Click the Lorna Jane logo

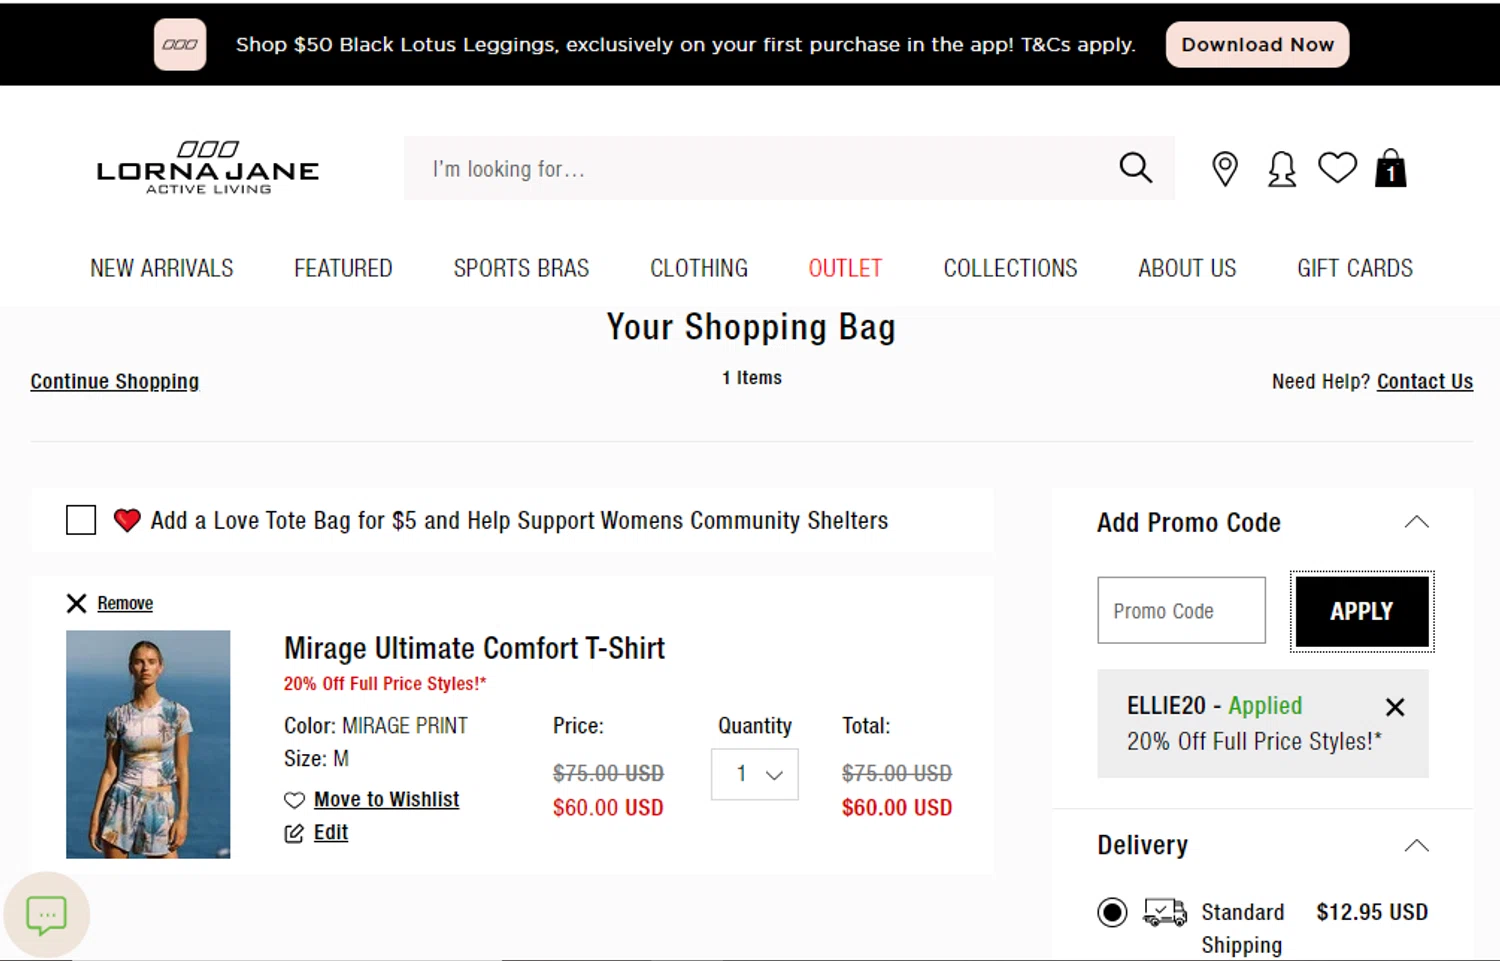coord(208,168)
